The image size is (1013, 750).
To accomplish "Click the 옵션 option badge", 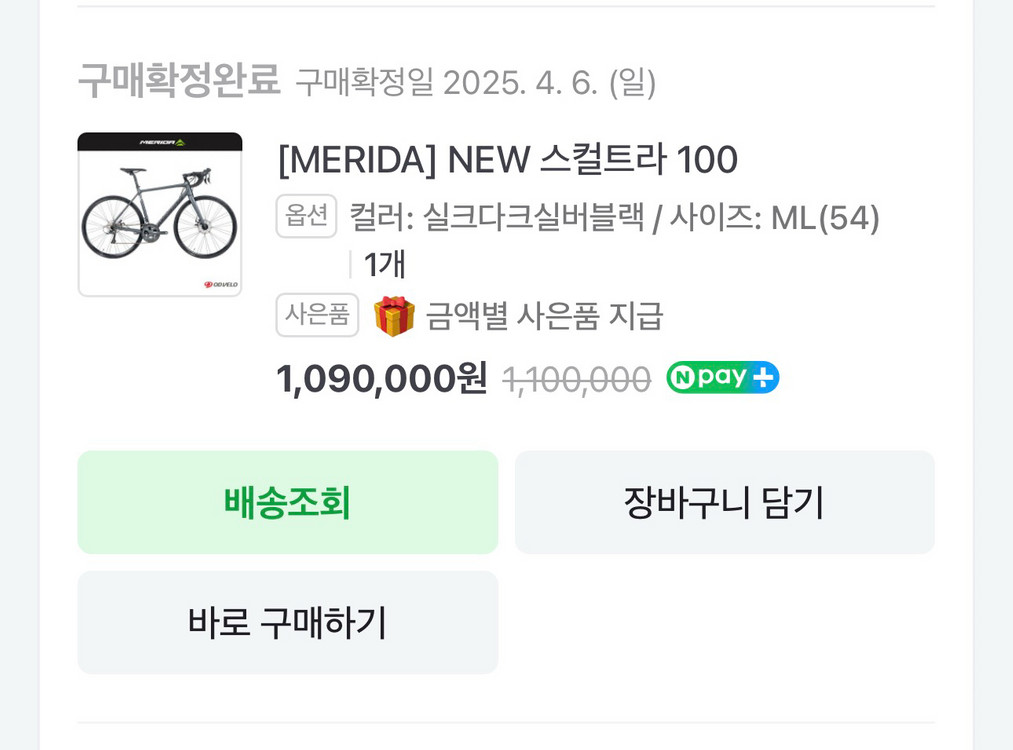I will (x=306, y=216).
